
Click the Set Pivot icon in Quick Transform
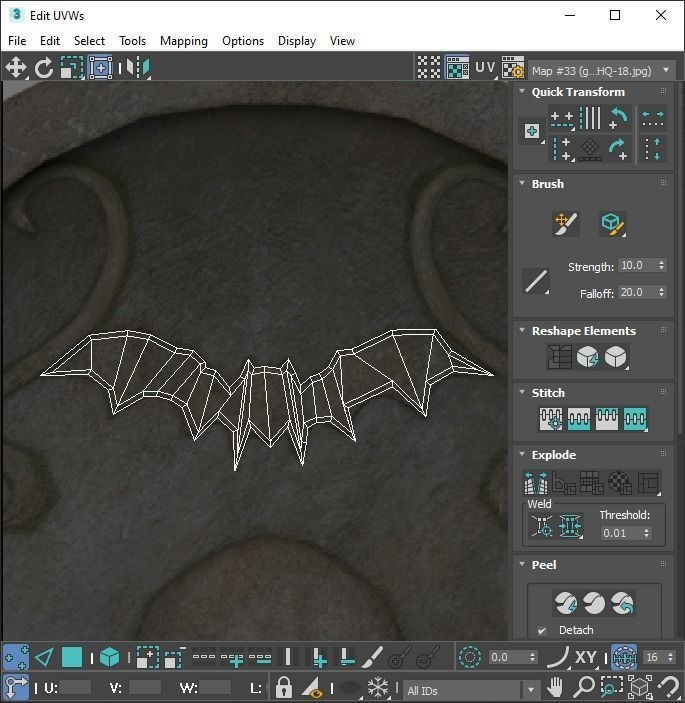point(532,131)
